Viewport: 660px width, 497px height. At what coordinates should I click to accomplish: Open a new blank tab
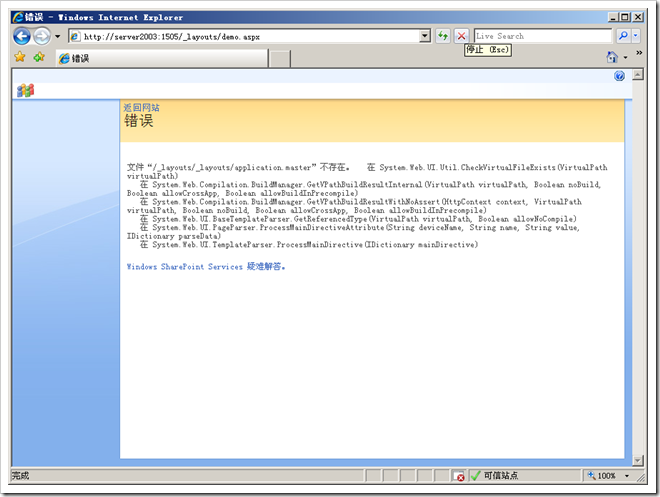pyautogui.click(x=279, y=59)
